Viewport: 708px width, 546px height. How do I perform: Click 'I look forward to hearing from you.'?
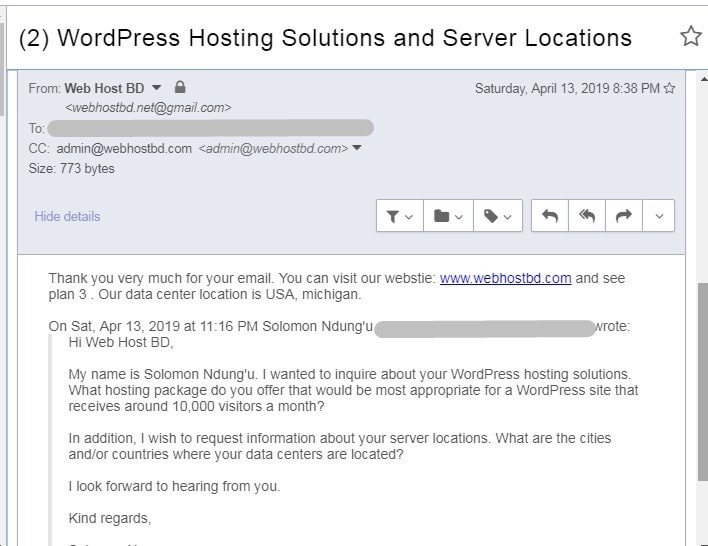[x=174, y=486]
